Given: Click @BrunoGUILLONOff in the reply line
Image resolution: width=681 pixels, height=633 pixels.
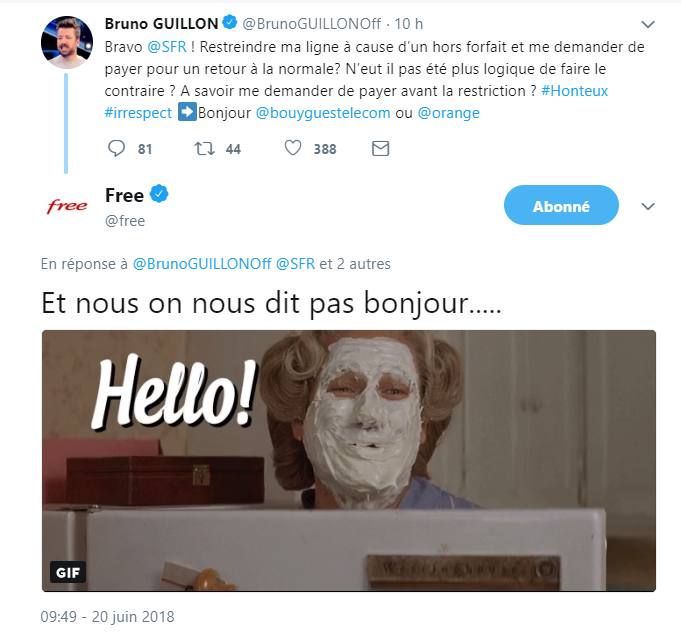Looking at the screenshot, I should tap(202, 264).
